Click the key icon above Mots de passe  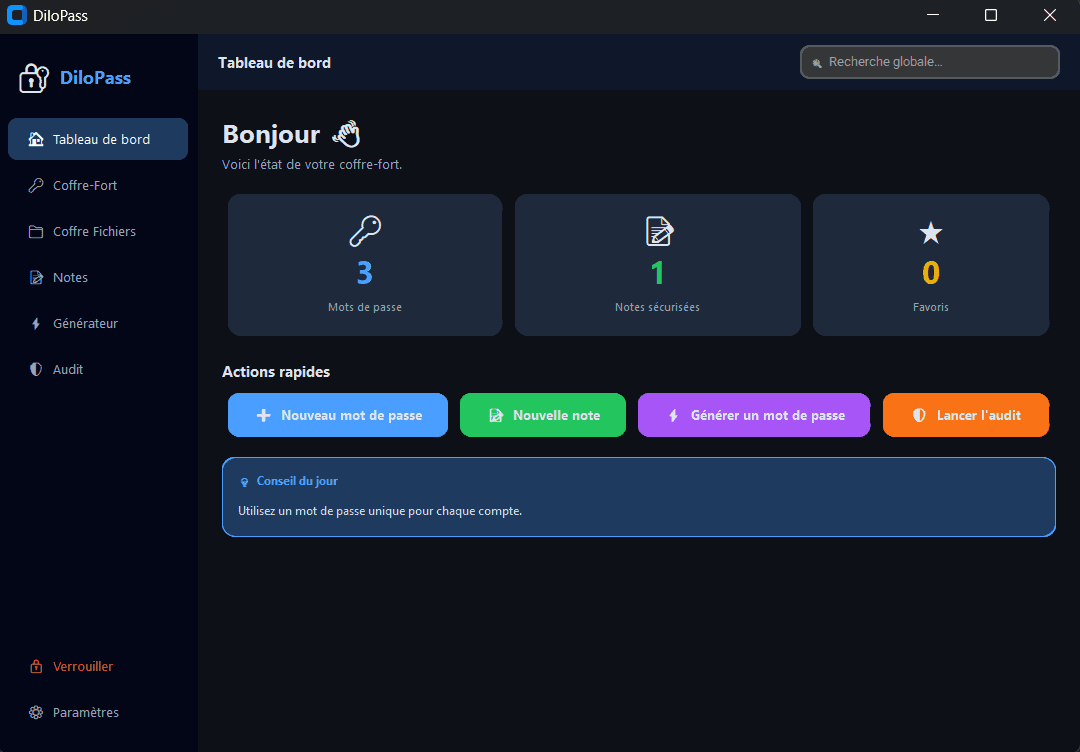pyautogui.click(x=365, y=231)
